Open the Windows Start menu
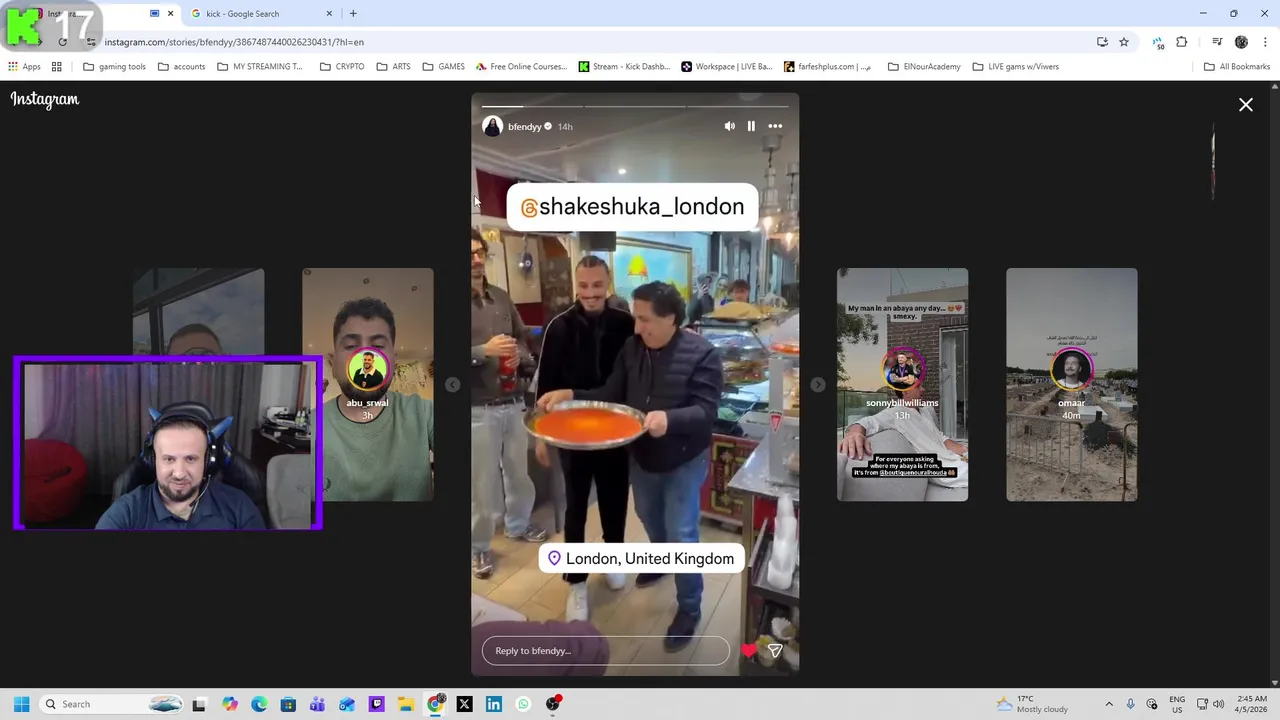The height and width of the screenshot is (720, 1280). (21, 704)
